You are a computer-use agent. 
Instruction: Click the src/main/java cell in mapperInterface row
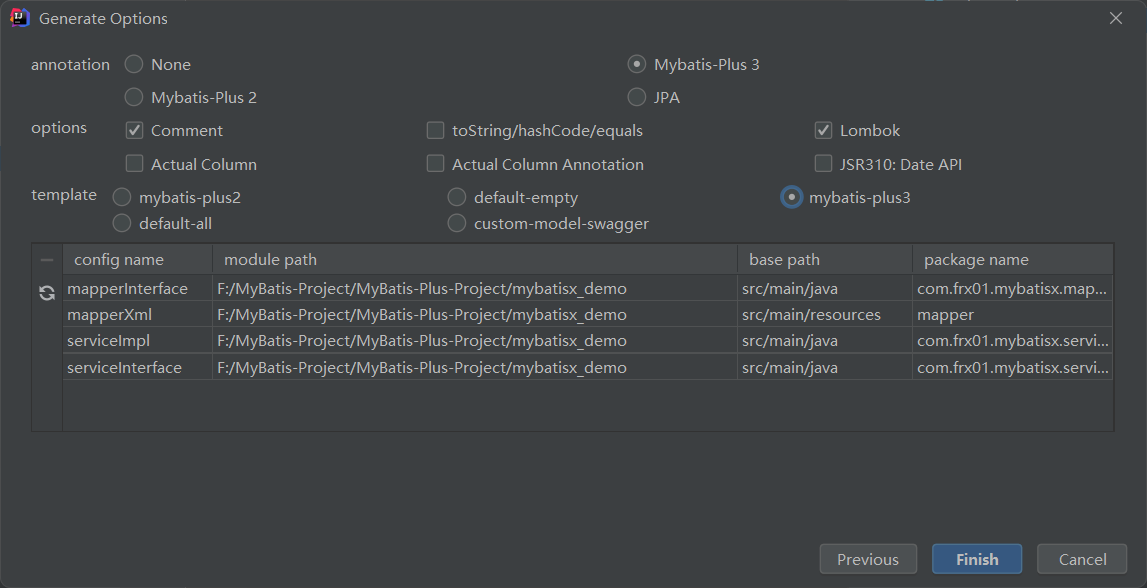click(825, 289)
